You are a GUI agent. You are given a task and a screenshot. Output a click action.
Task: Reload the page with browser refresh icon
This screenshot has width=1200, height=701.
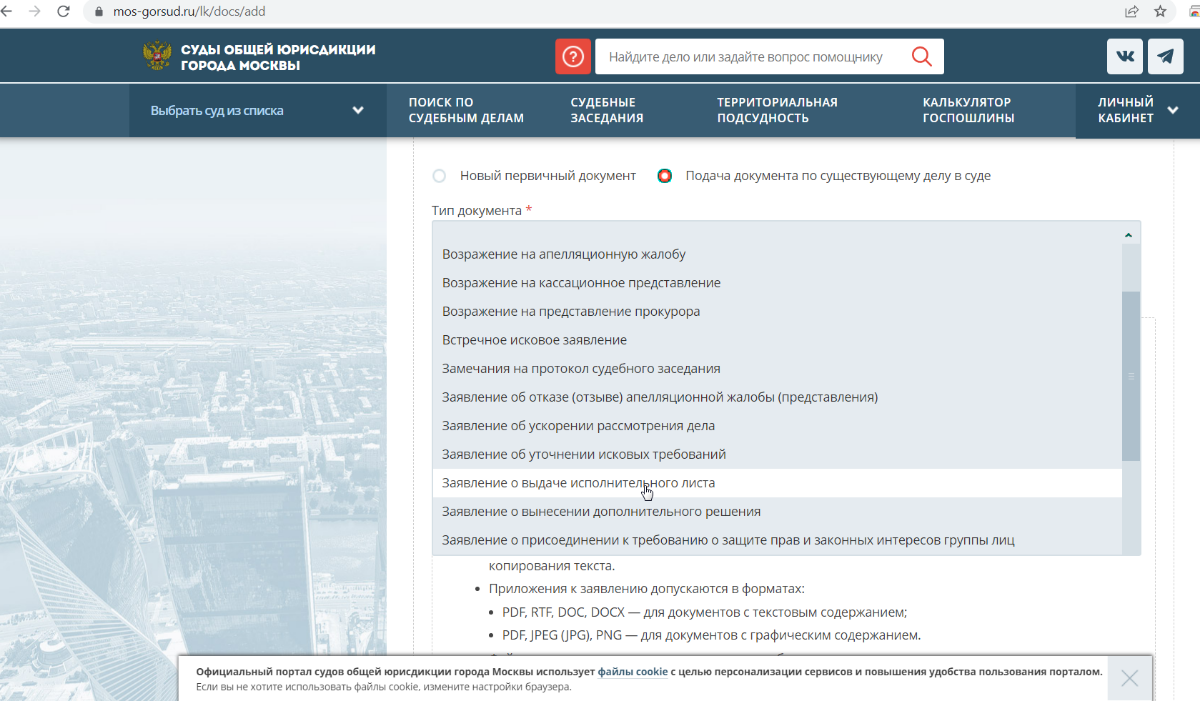(64, 12)
